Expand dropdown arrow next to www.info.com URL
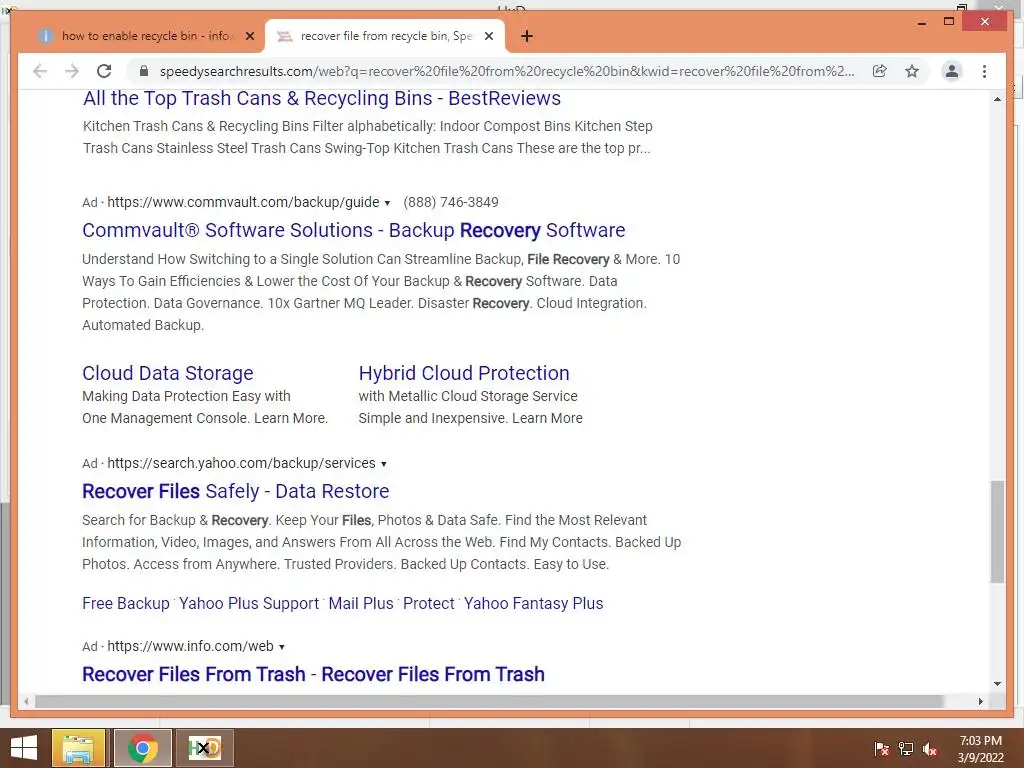 point(281,647)
